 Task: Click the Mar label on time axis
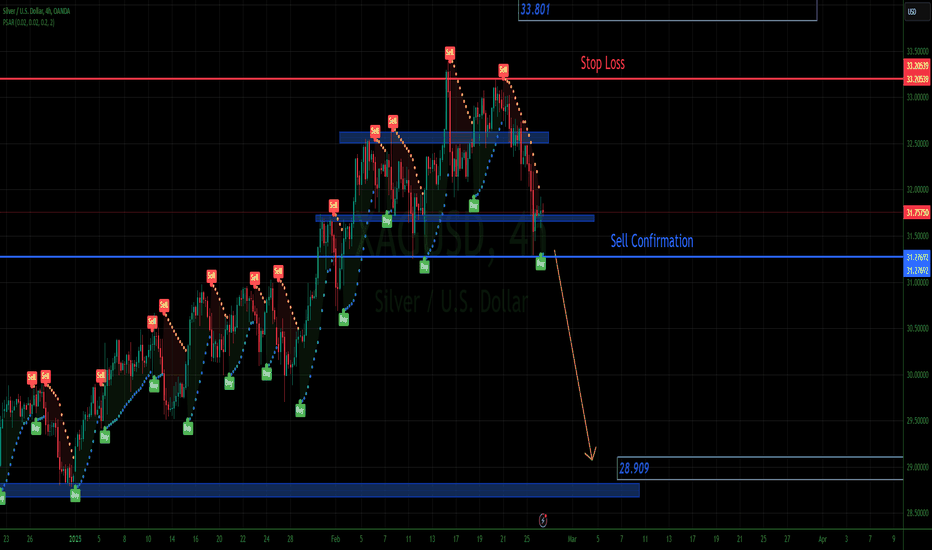pyautogui.click(x=572, y=539)
